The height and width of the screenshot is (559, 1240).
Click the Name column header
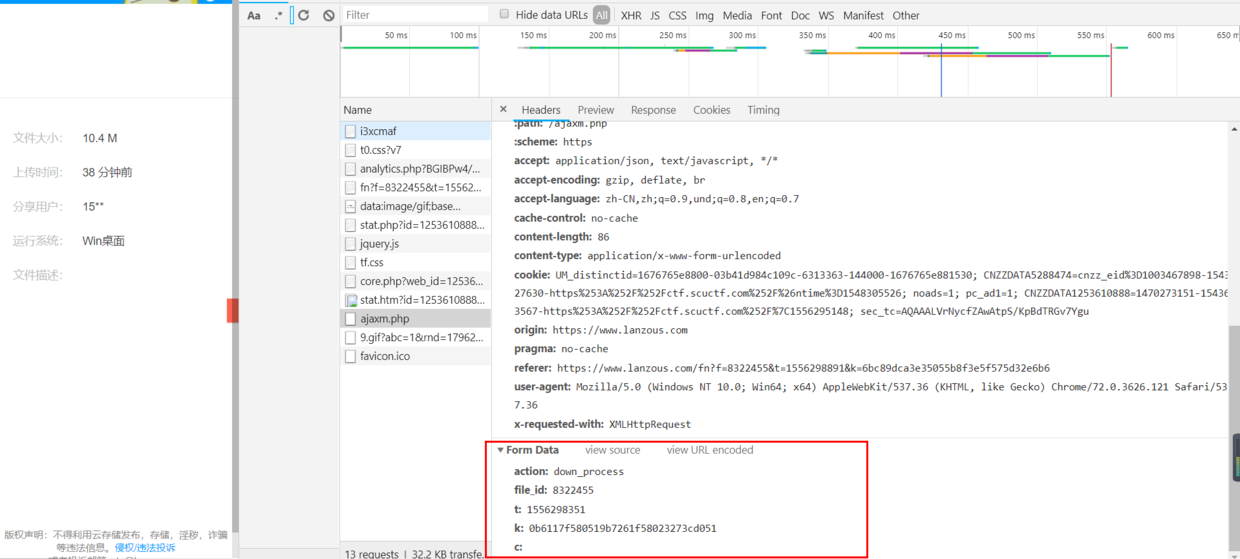pyautogui.click(x=415, y=110)
